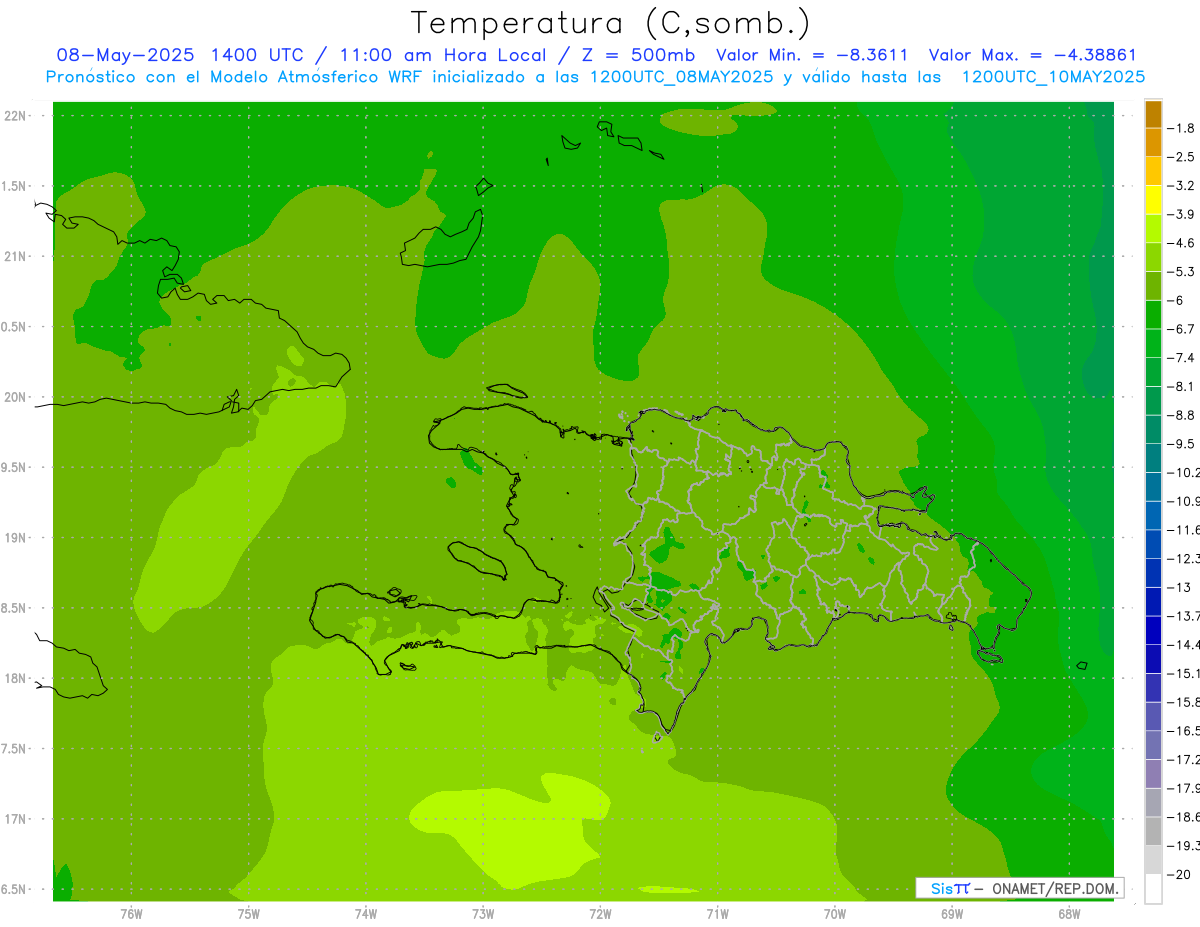Click the '69W' longitude axis label
The height and width of the screenshot is (927, 1200).
[x=952, y=914]
